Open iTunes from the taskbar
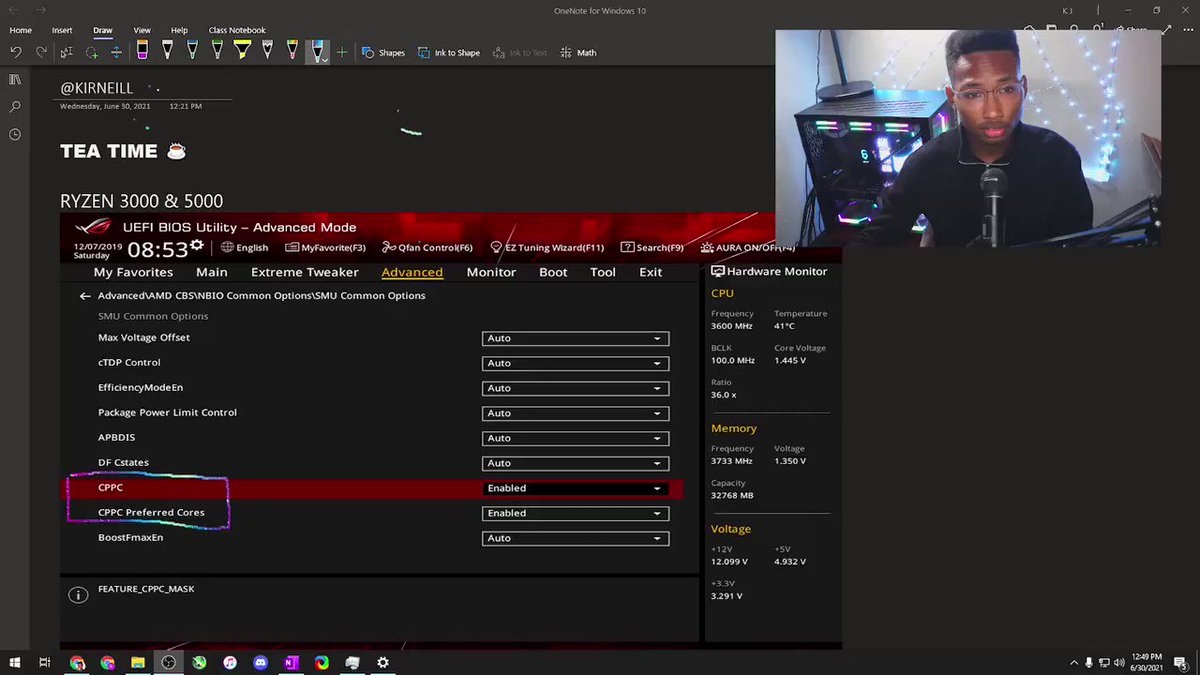 [x=230, y=662]
